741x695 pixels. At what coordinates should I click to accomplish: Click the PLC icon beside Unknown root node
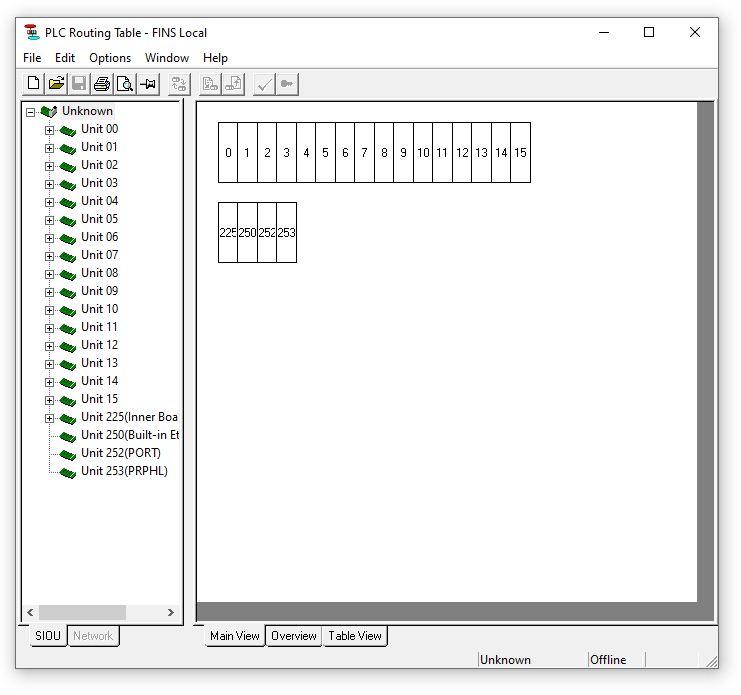[49, 112]
